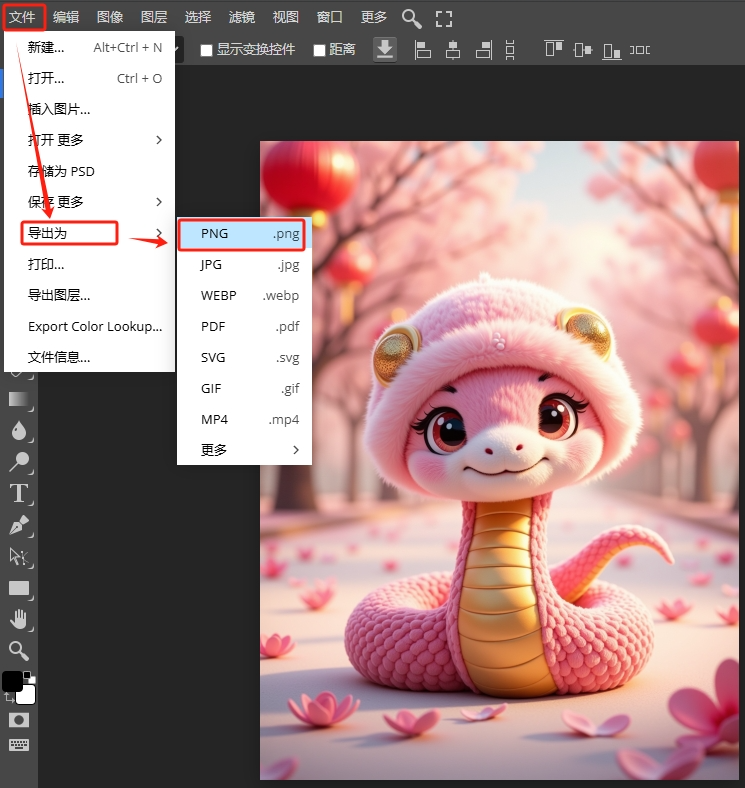The height and width of the screenshot is (788, 745).
Task: Choose Export Color Lookup... entry
Action: click(89, 326)
